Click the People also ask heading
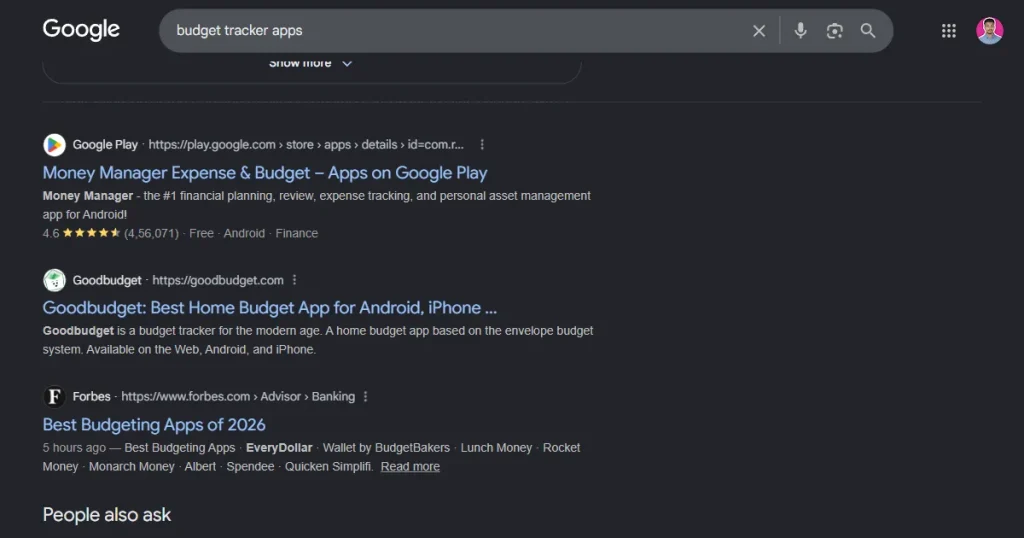This screenshot has width=1024, height=538. (106, 514)
